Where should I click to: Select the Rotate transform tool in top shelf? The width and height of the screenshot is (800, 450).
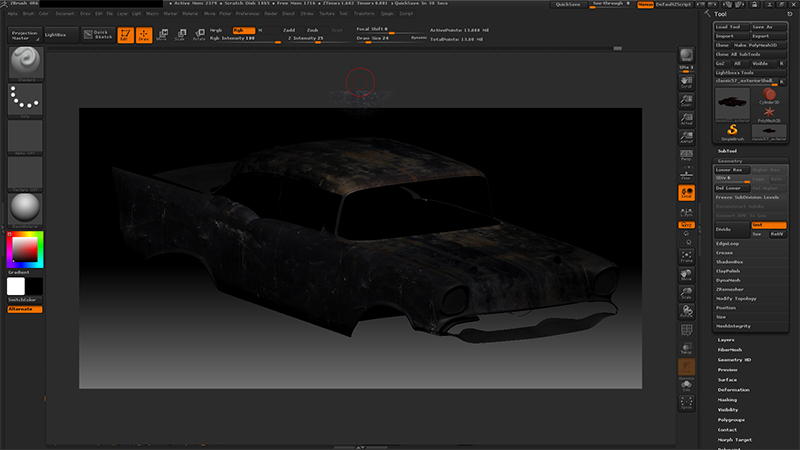[199, 35]
